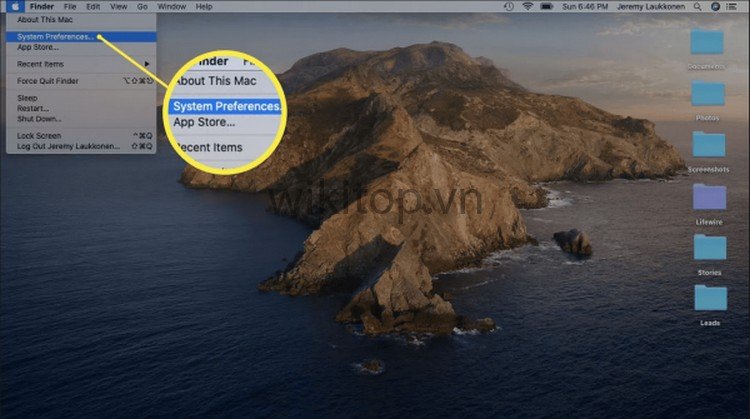The height and width of the screenshot is (419, 750).
Task: Click the Lifewire folder icon
Action: 708,197
